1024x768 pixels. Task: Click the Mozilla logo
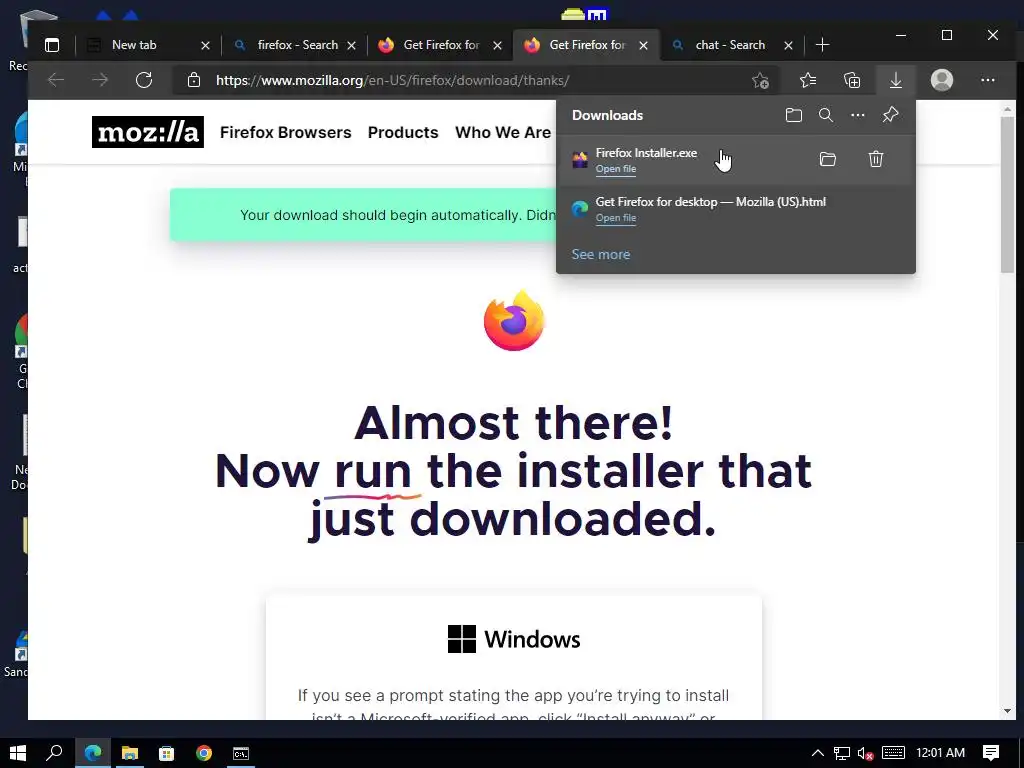click(x=148, y=132)
